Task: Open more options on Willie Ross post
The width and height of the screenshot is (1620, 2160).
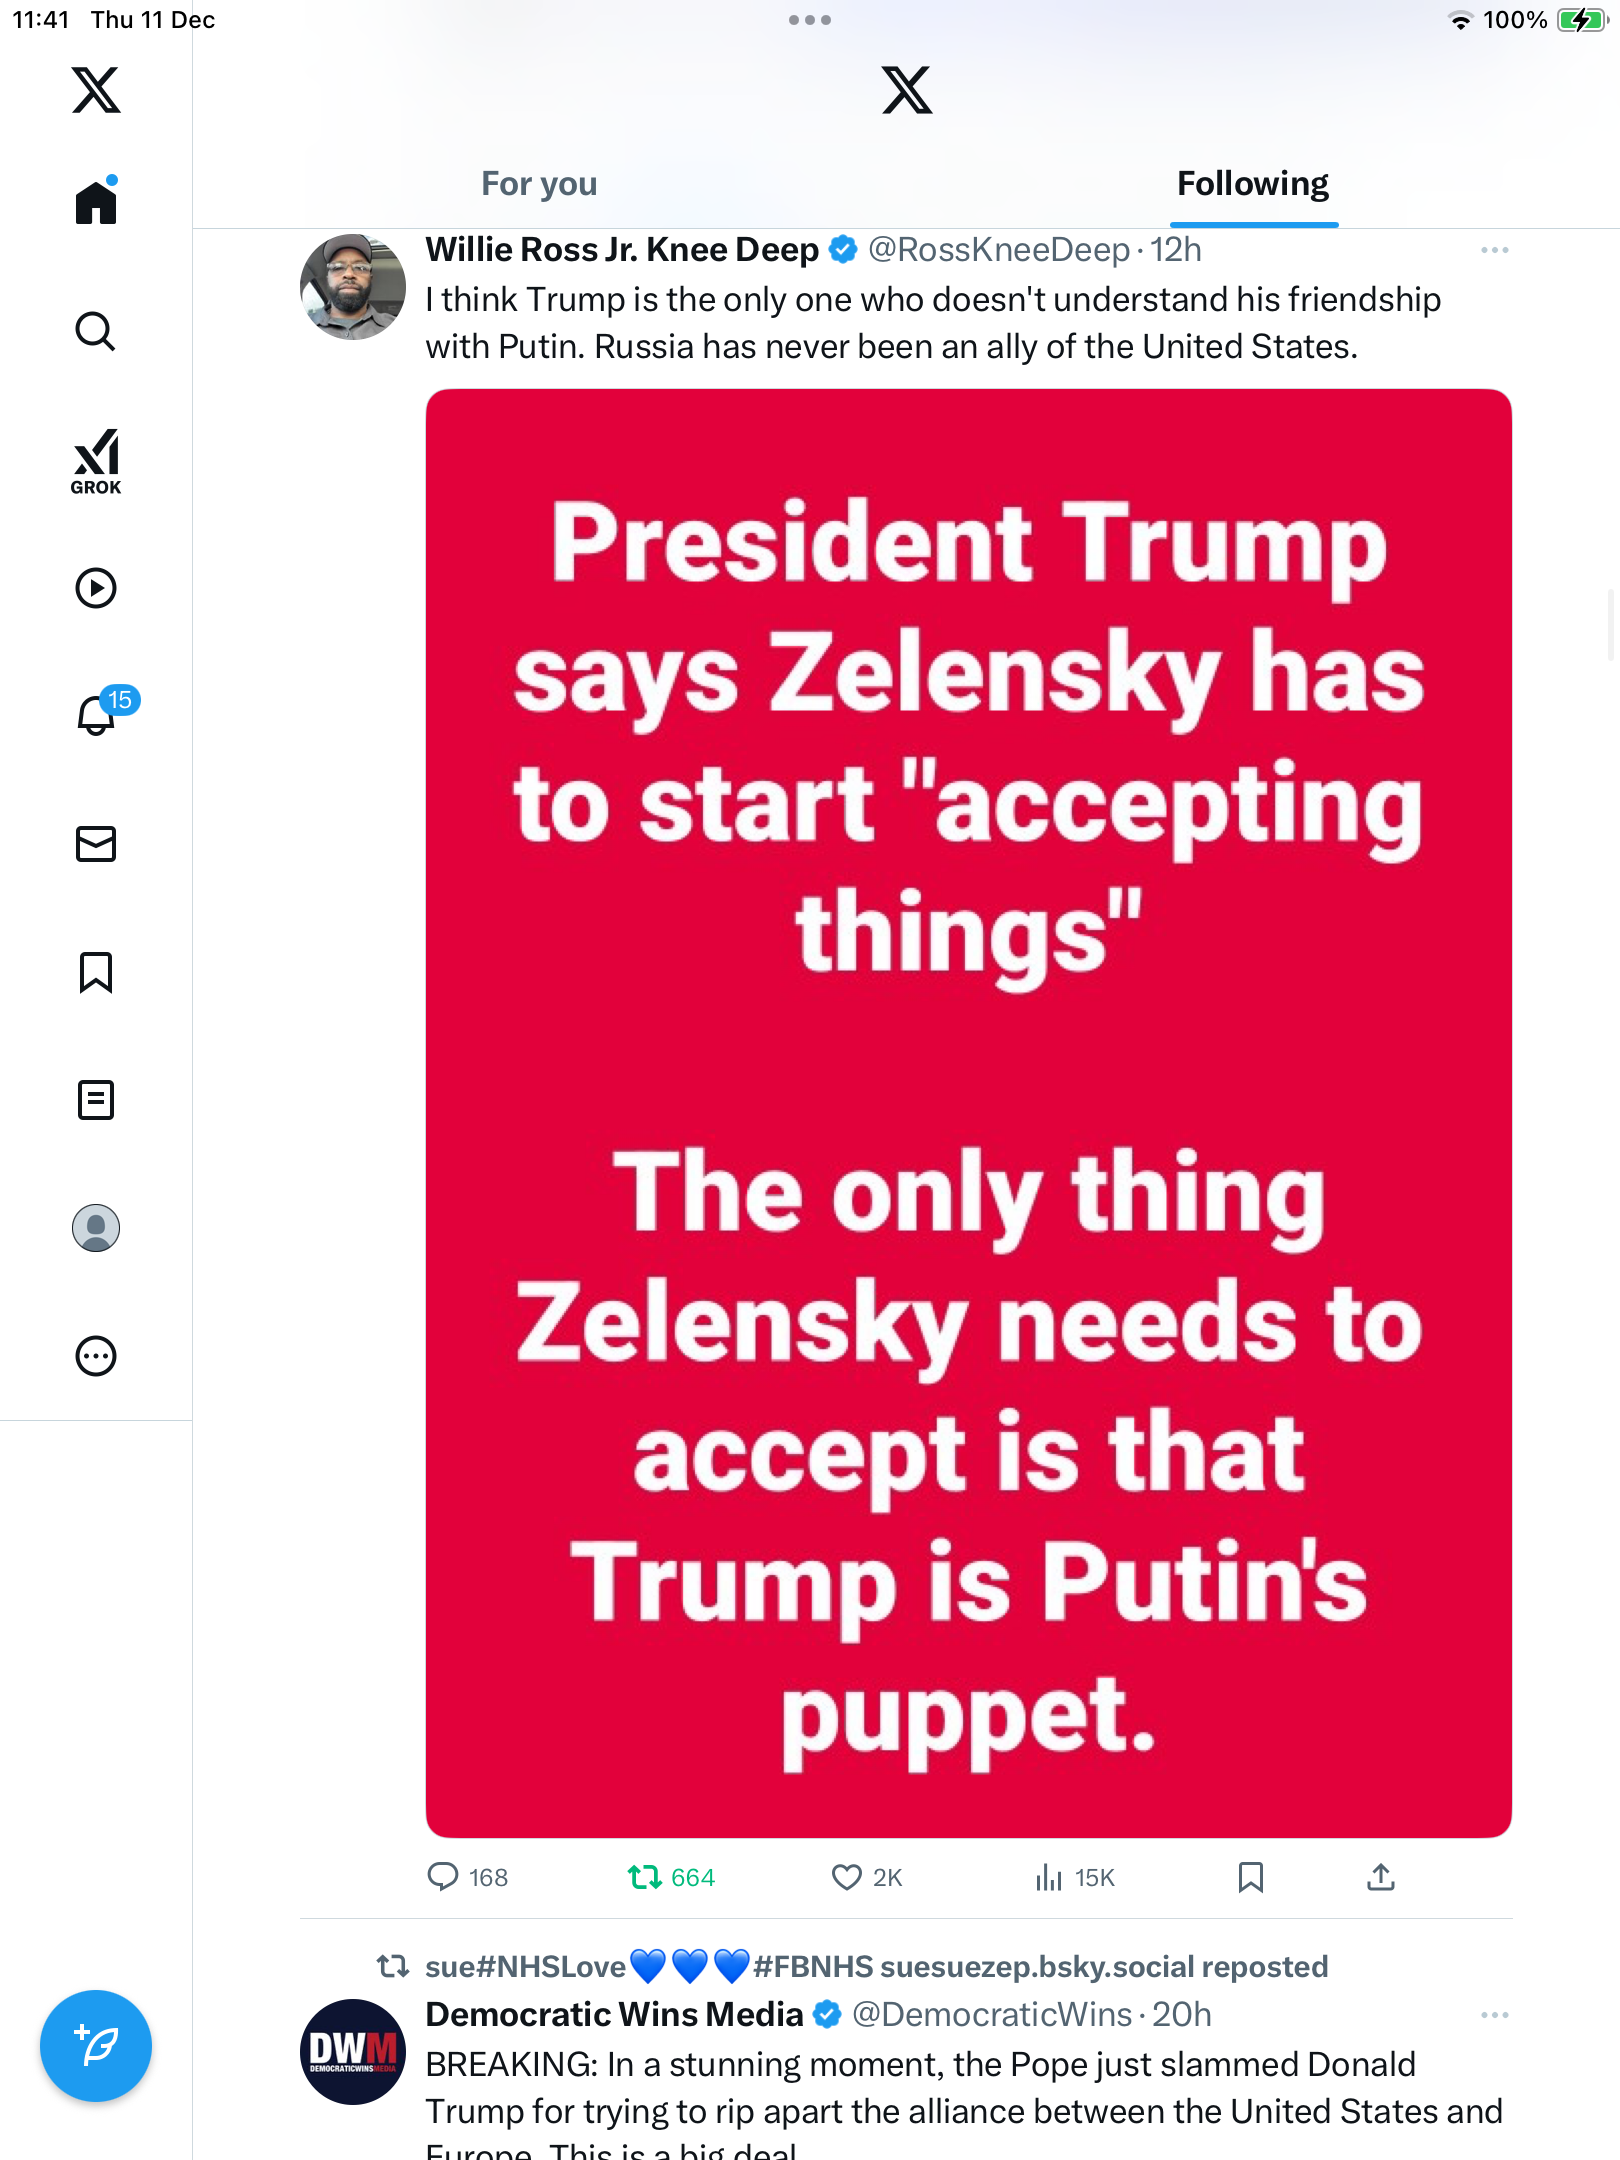Action: pos(1494,250)
